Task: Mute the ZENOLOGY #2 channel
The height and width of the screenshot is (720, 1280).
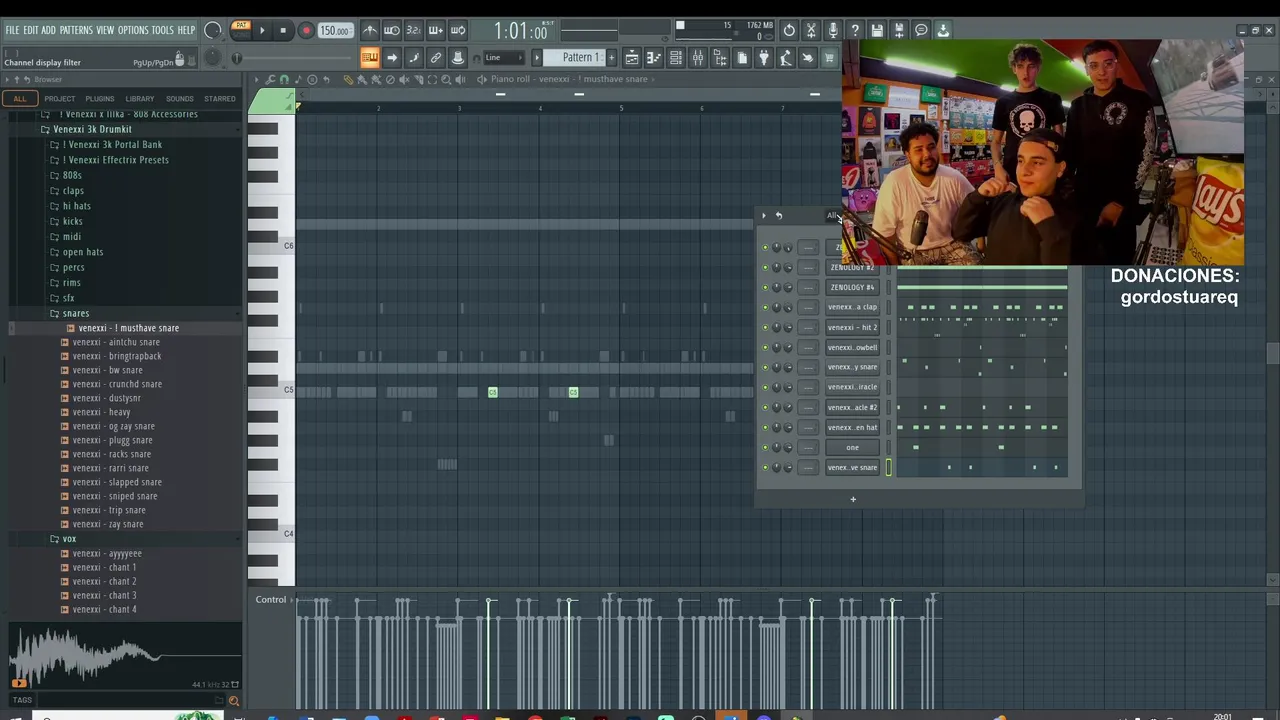Action: 765,268
